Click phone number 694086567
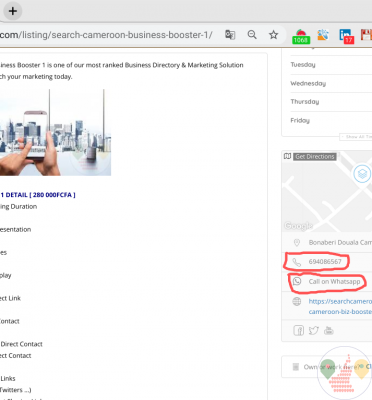 click(325, 262)
